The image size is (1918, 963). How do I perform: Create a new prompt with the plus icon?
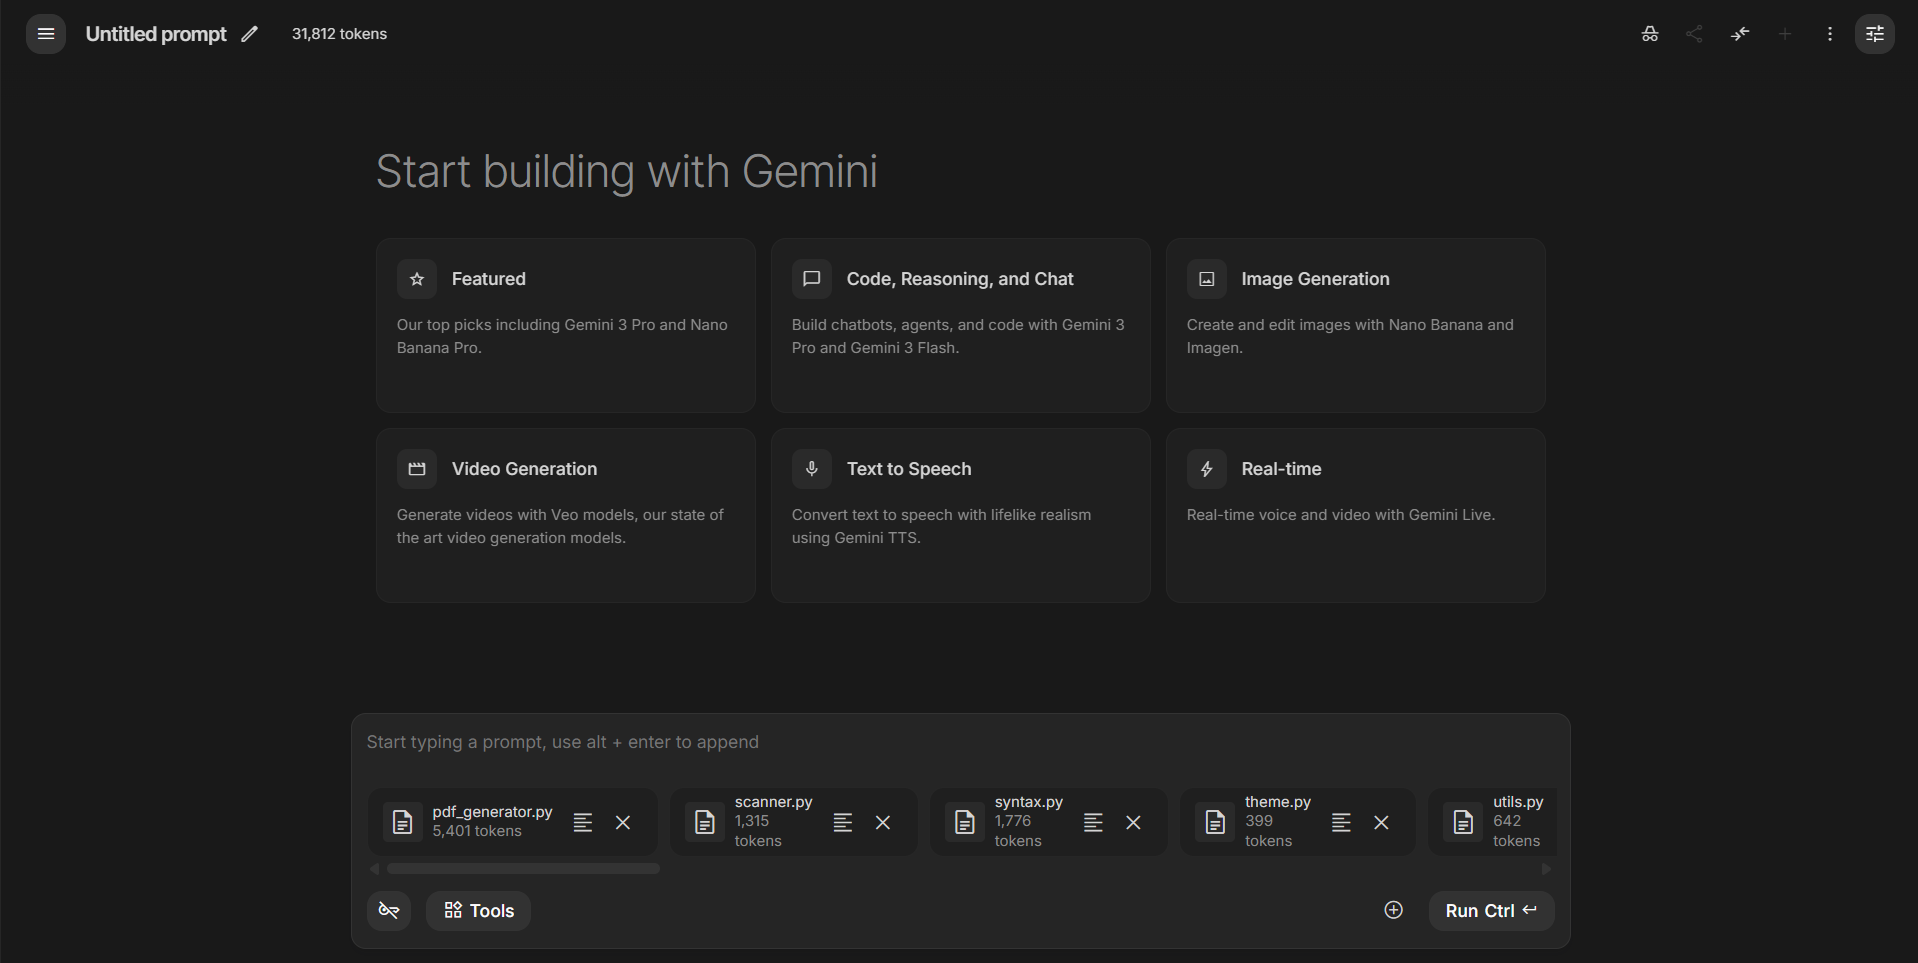(1785, 33)
